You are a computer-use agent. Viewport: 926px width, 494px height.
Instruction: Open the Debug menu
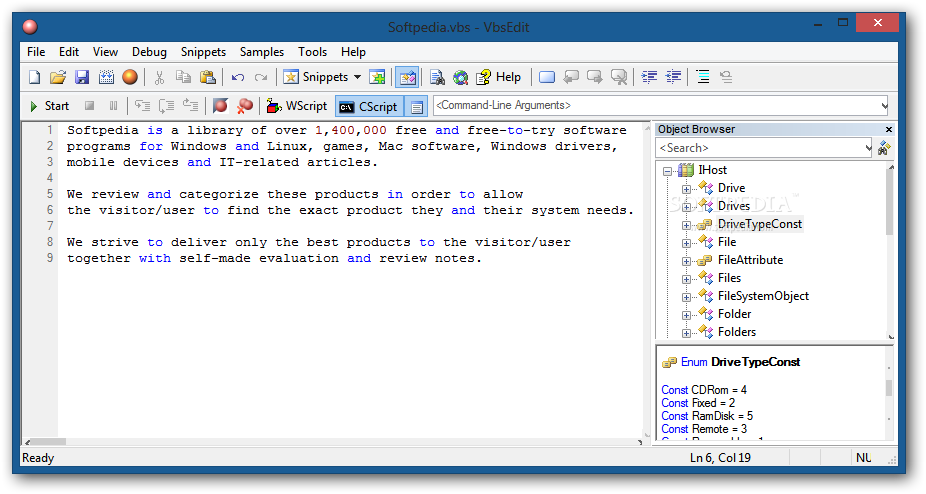click(149, 52)
